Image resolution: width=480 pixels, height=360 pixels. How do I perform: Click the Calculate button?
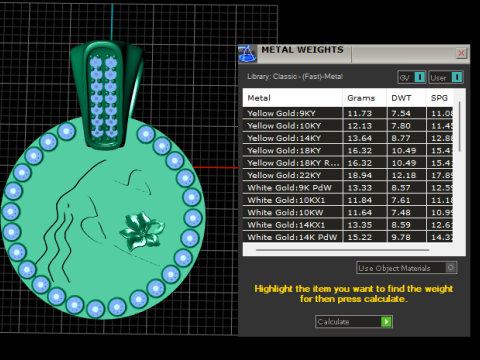click(354, 322)
